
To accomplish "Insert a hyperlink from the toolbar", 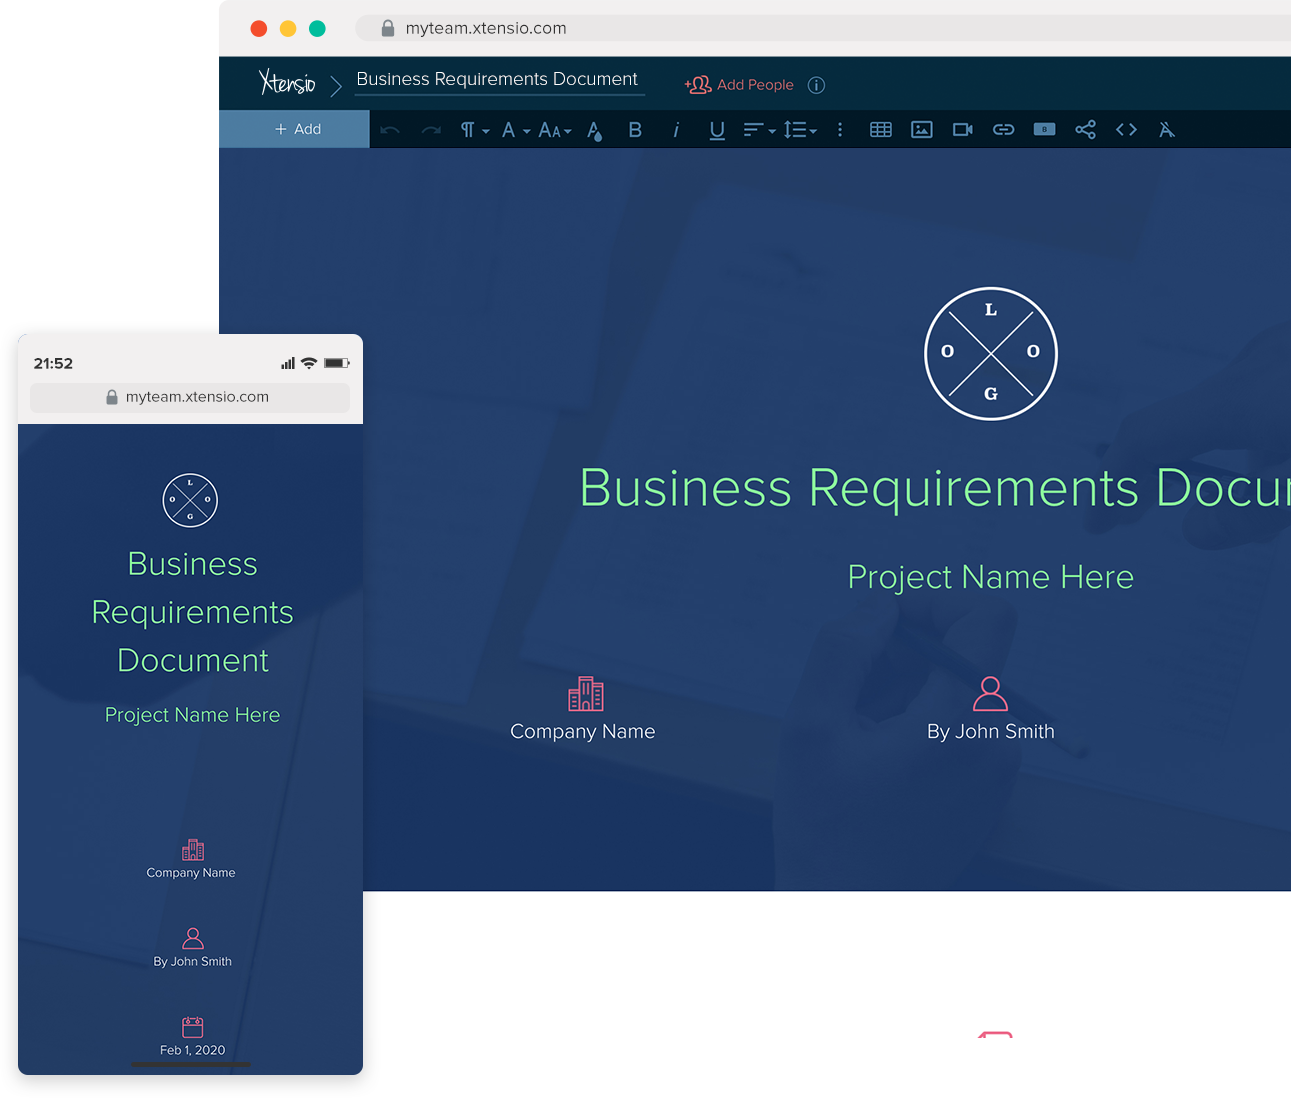I will pyautogui.click(x=1003, y=129).
